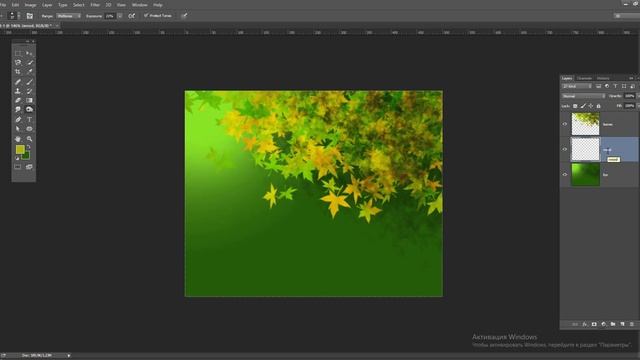The width and height of the screenshot is (640, 360).
Task: Open the layer blend mode dropdown
Action: 583,96
